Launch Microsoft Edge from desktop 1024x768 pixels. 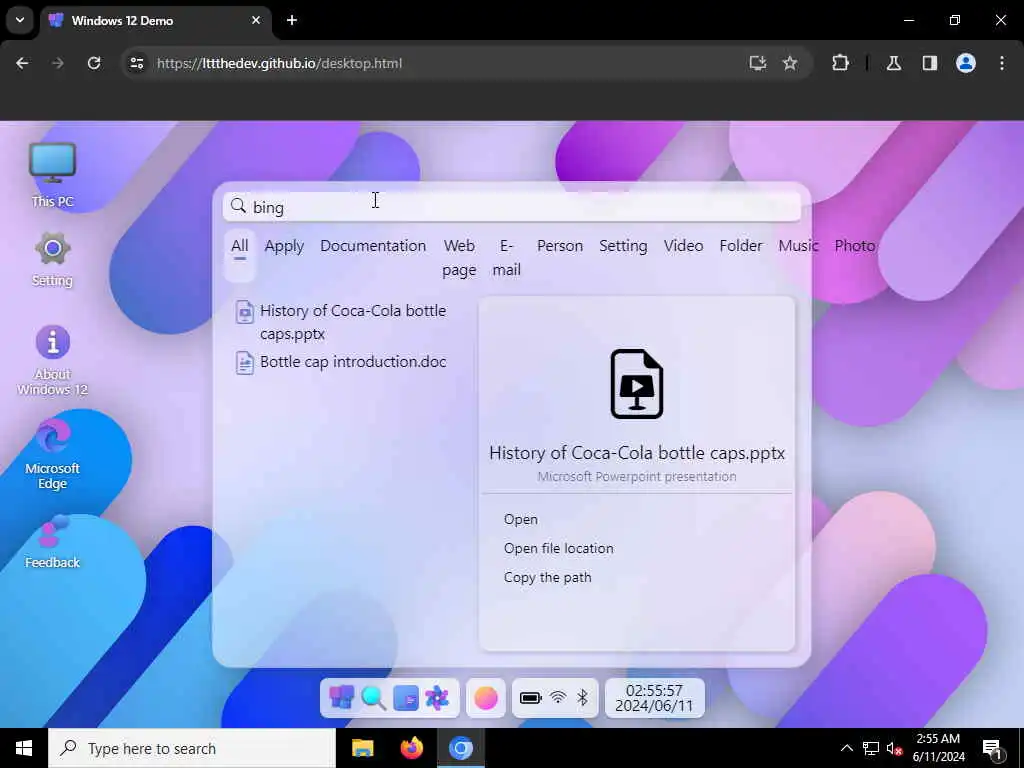pyautogui.click(x=52, y=455)
